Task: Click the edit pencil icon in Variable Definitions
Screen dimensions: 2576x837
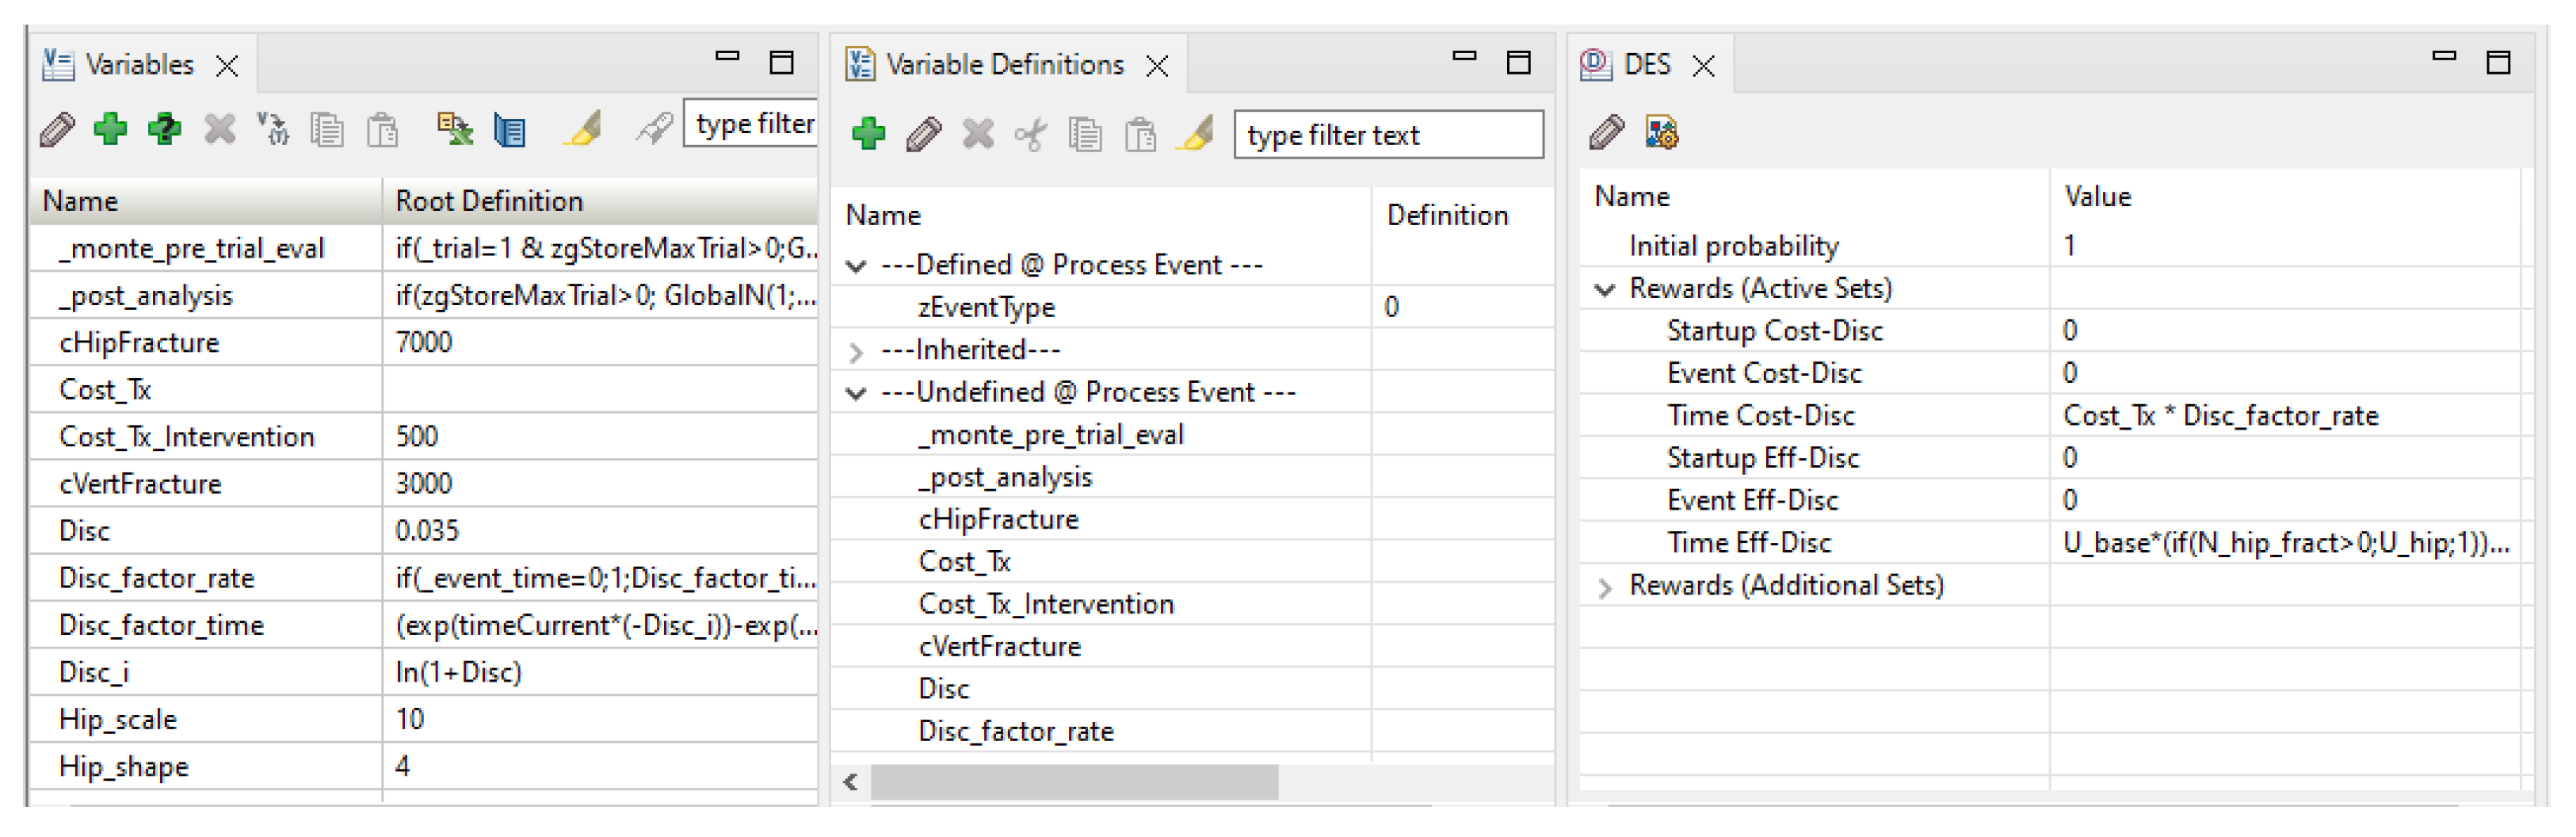Action: pyautogui.click(x=923, y=134)
